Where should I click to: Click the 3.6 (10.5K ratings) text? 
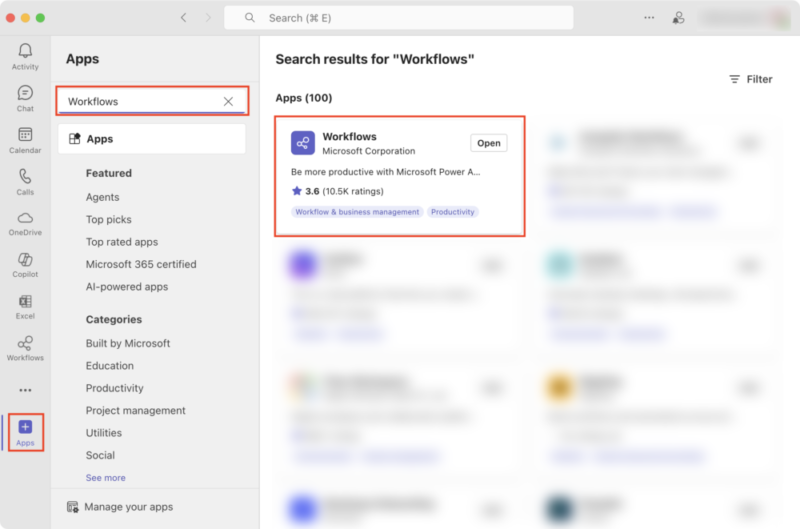[x=344, y=191]
